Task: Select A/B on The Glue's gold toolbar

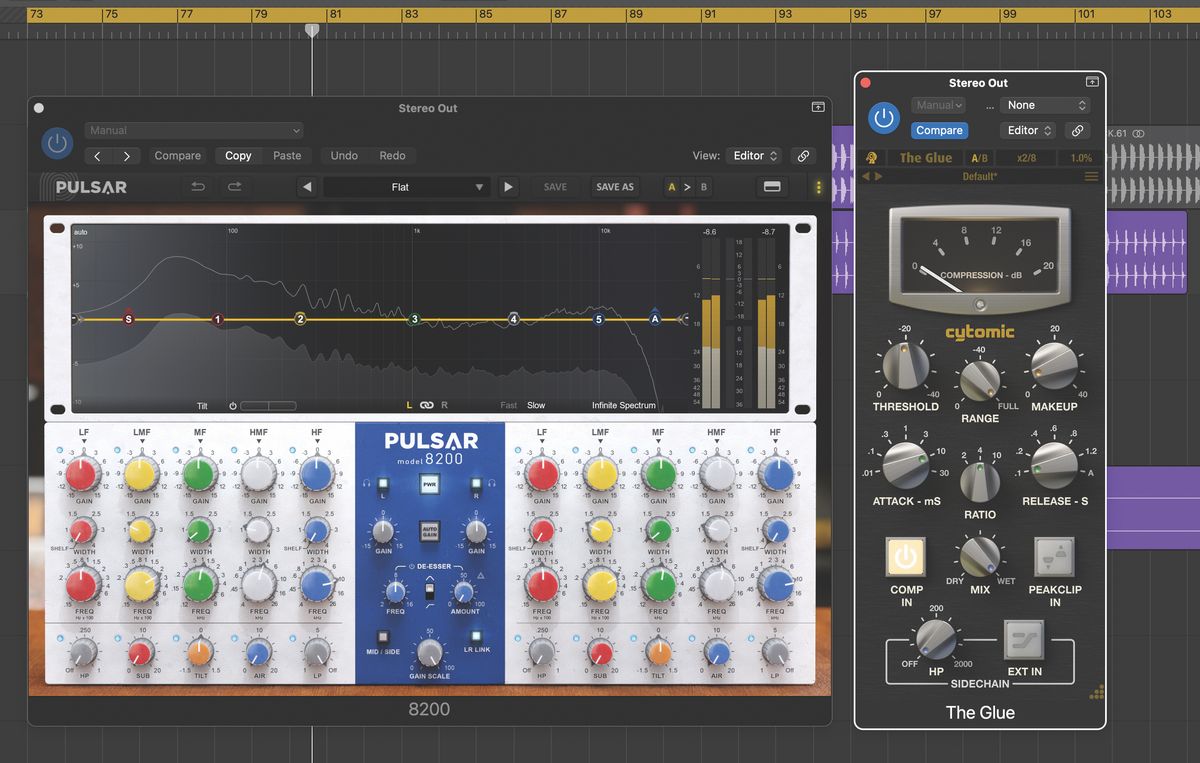Action: 979,157
